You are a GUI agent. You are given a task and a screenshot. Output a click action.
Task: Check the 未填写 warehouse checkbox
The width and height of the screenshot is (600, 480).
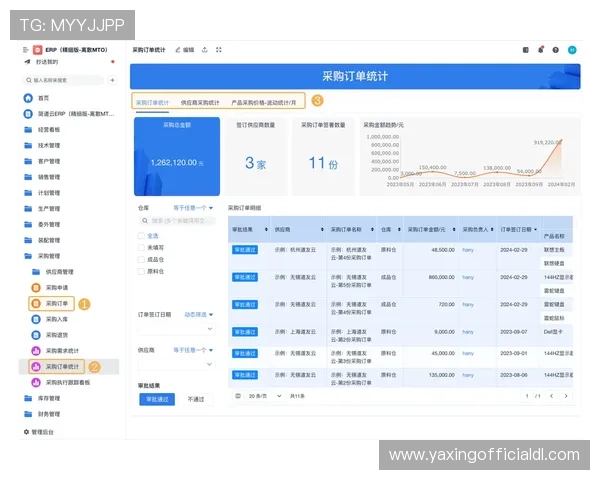tap(141, 248)
